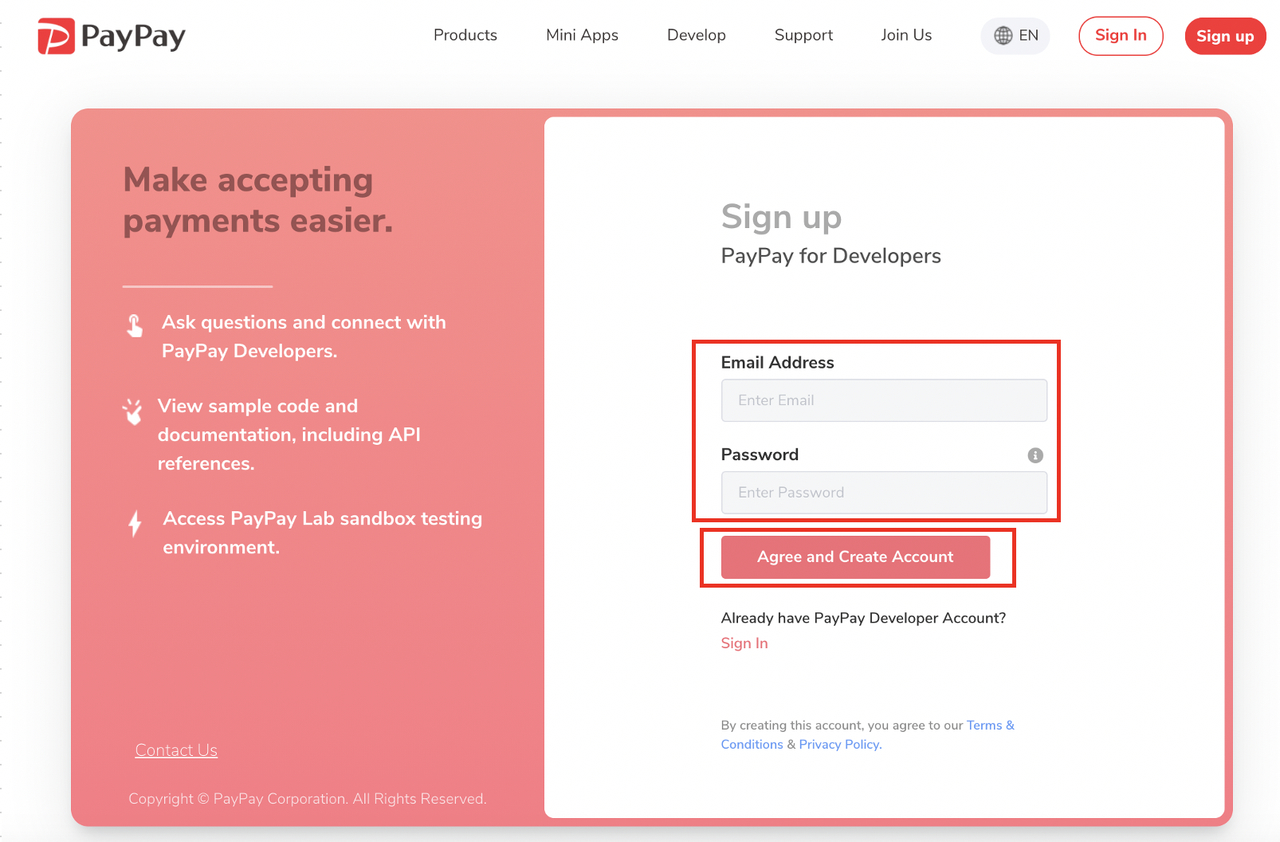Click the Agree and Create Account button
Image resolution: width=1280 pixels, height=842 pixels.
[855, 557]
